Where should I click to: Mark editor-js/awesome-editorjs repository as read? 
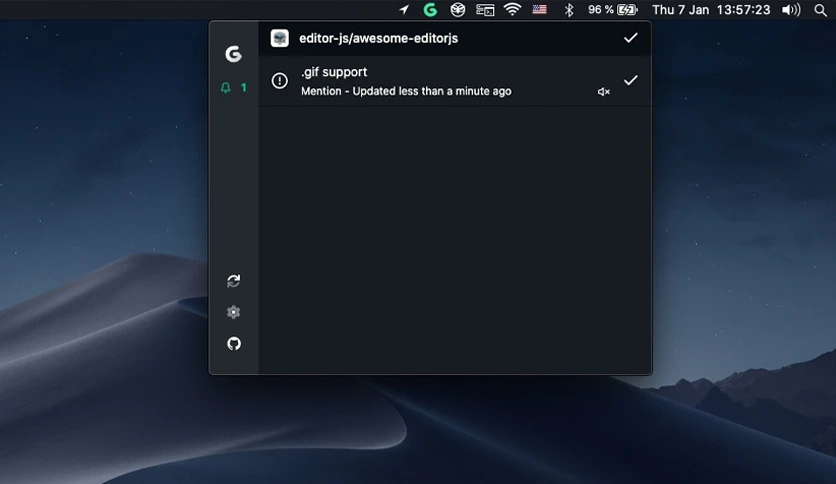pos(631,38)
